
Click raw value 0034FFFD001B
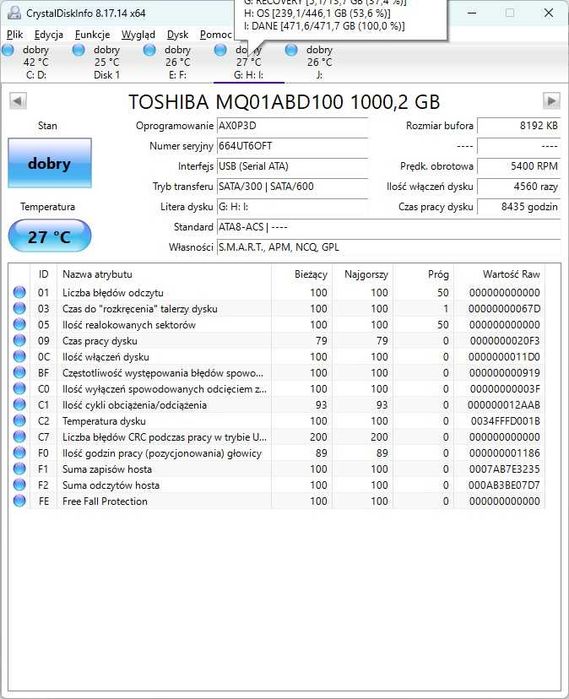(505, 421)
